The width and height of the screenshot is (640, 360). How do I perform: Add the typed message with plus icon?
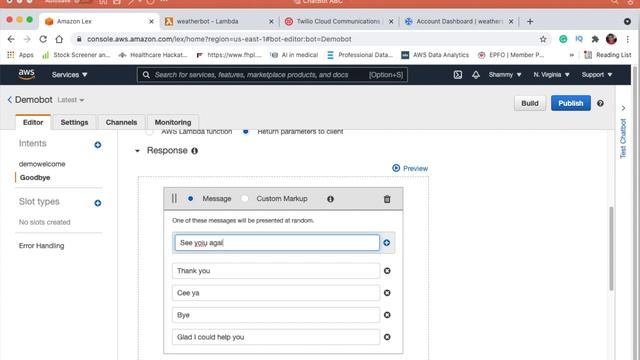coord(387,243)
